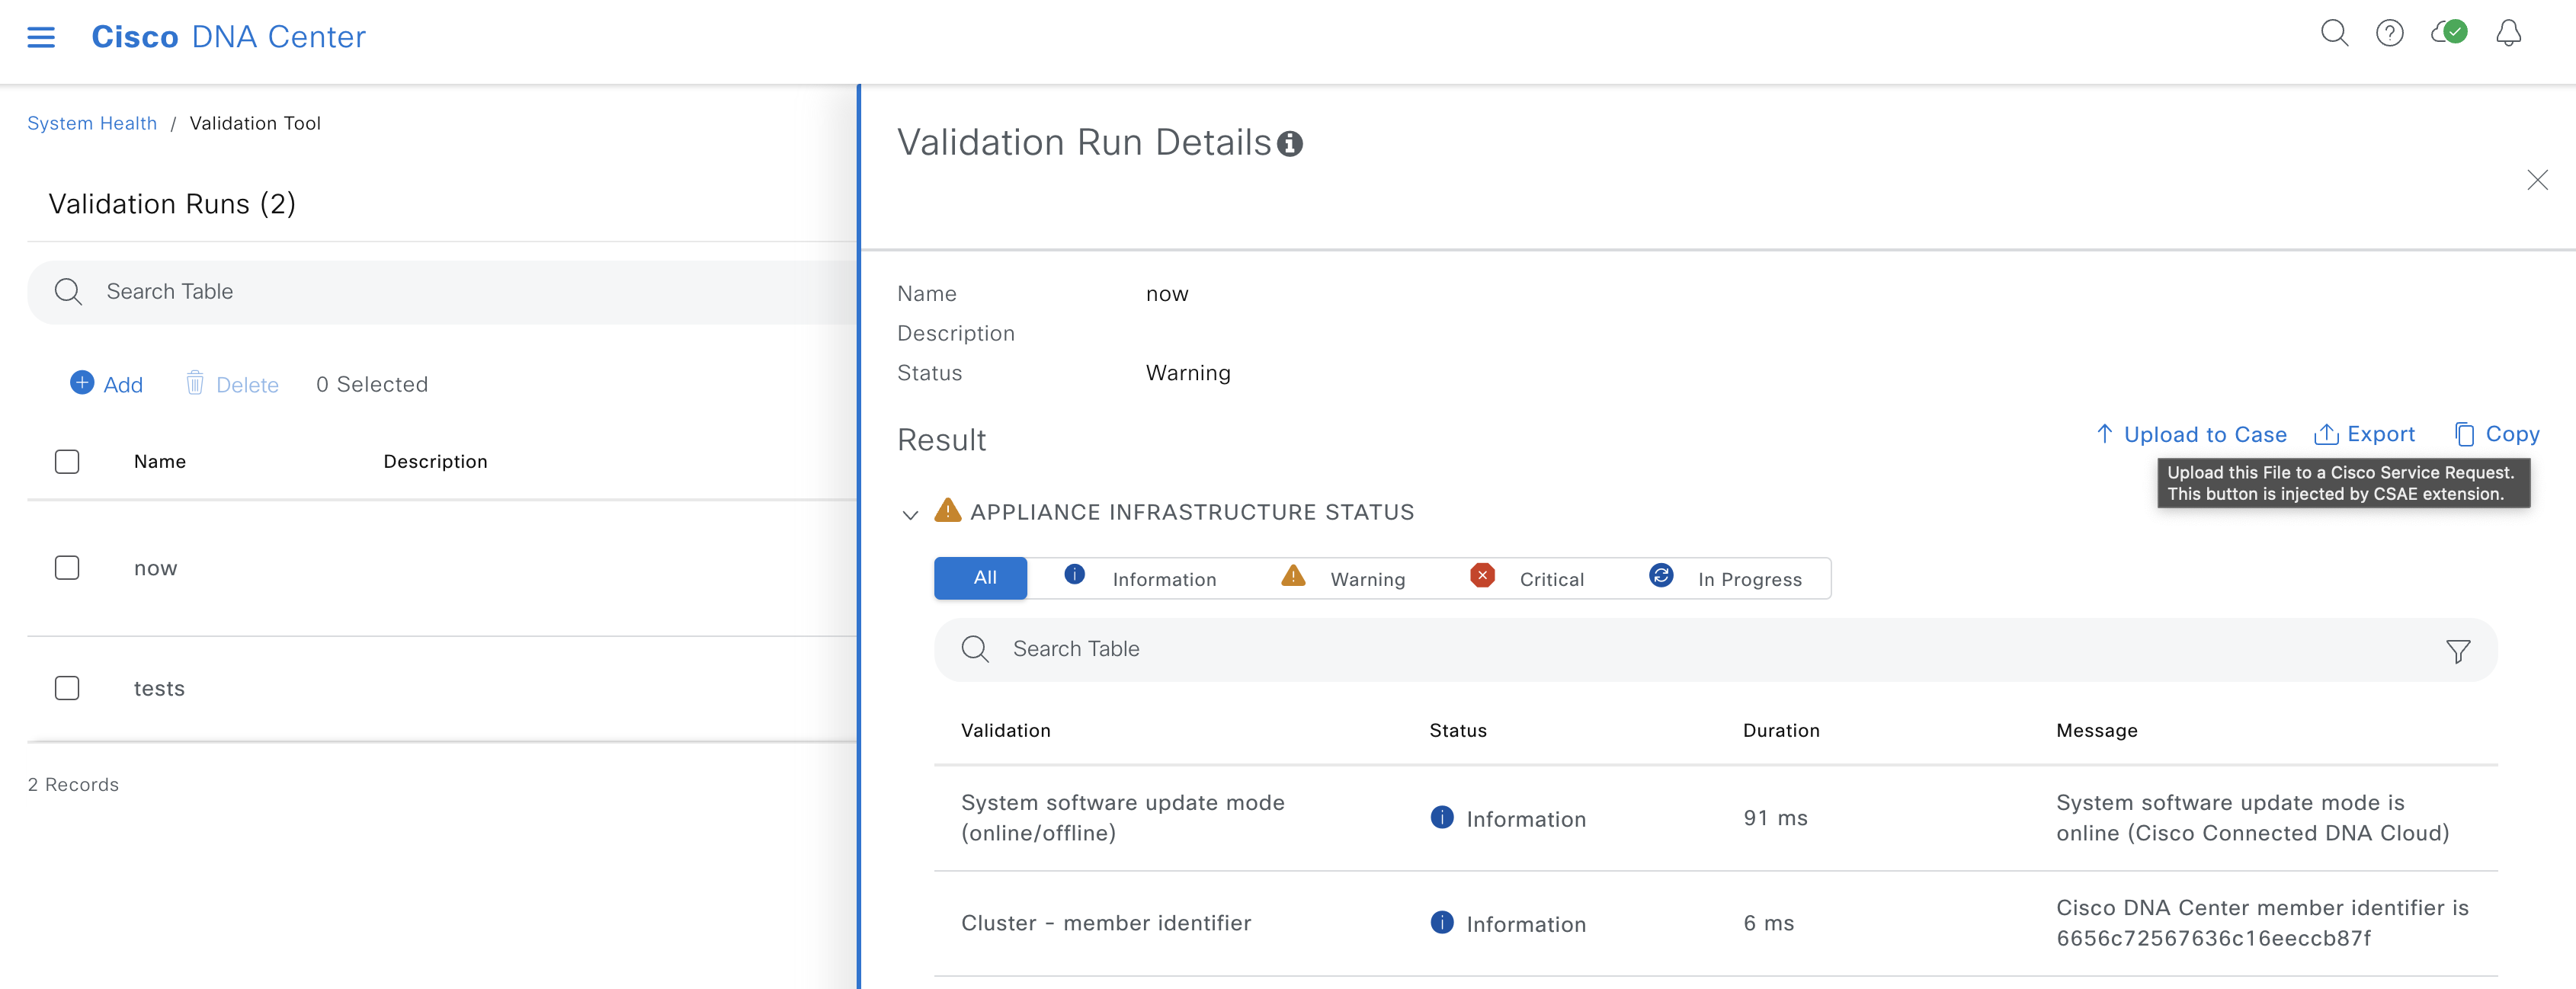Click 'Cluster - member identifier' row

click(1716, 923)
